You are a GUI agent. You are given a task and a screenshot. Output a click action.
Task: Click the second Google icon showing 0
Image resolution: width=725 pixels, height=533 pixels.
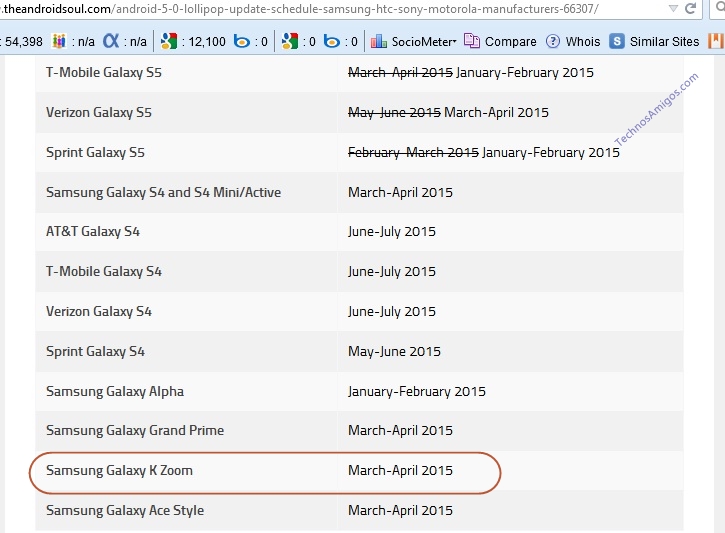tap(290, 41)
